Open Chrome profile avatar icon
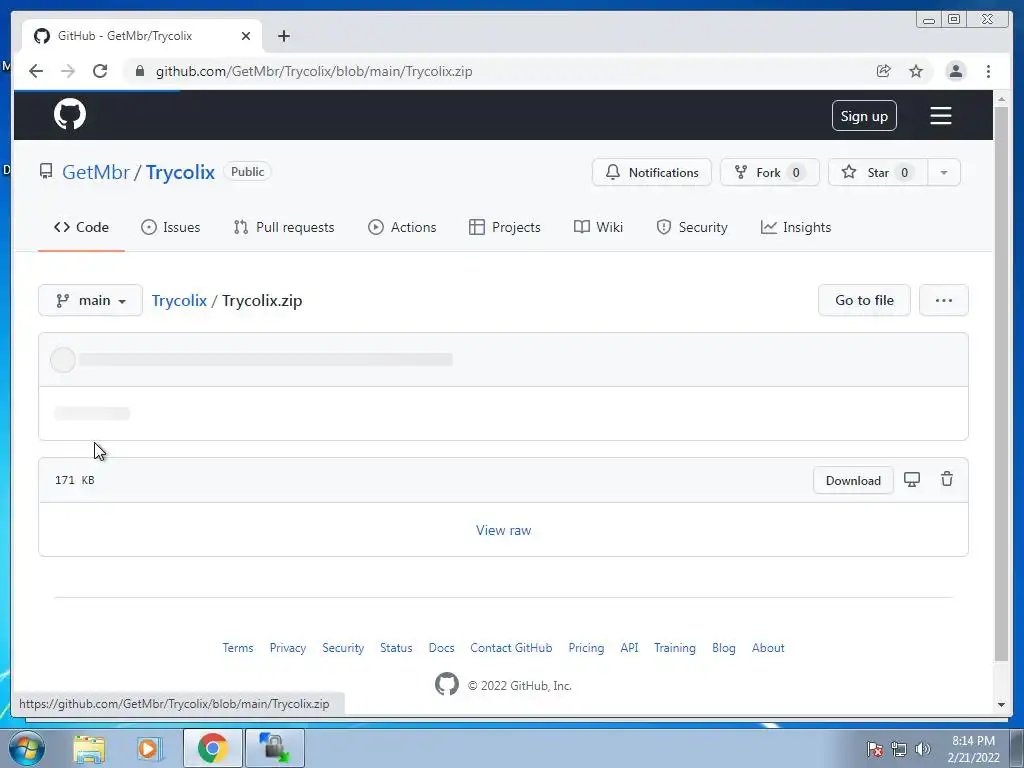 coord(955,71)
